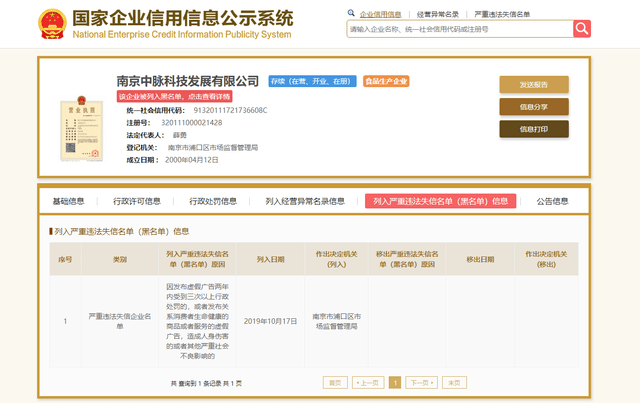This screenshot has height=403, width=640.
Task: Click the red blacklist warning banner link
Action: 175,96
